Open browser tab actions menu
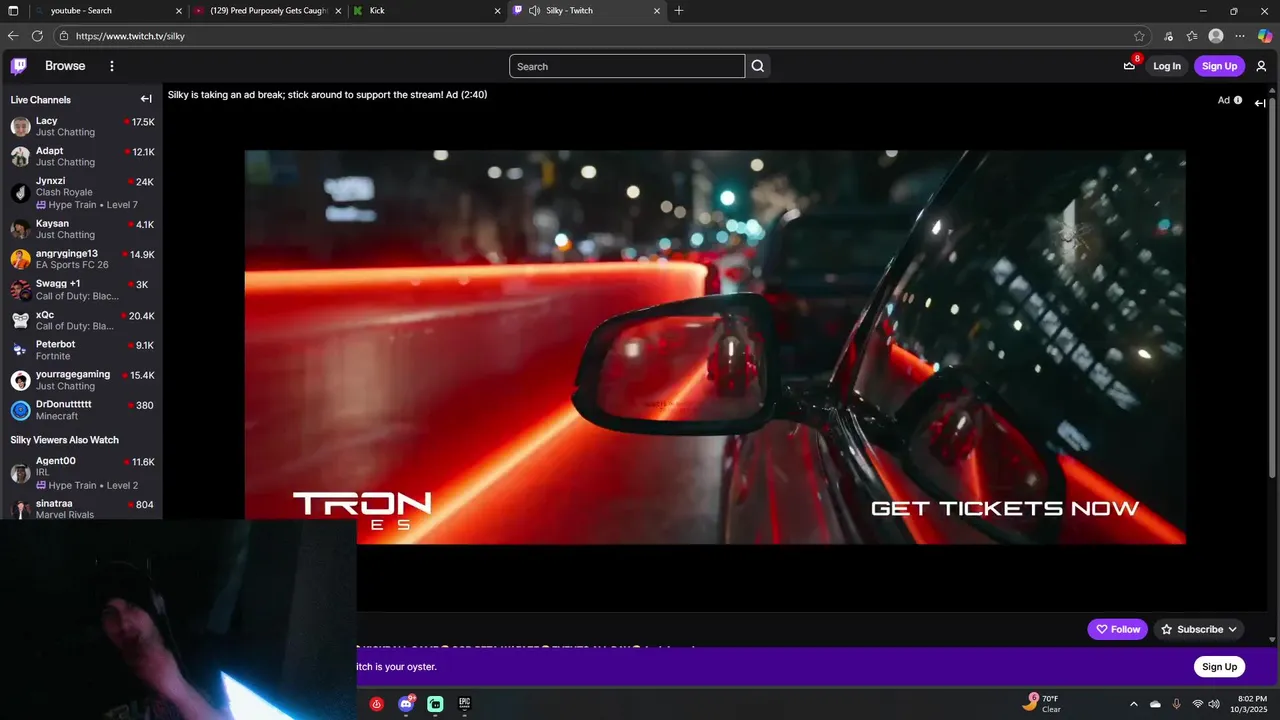This screenshot has width=1280, height=720. pyautogui.click(x=14, y=10)
